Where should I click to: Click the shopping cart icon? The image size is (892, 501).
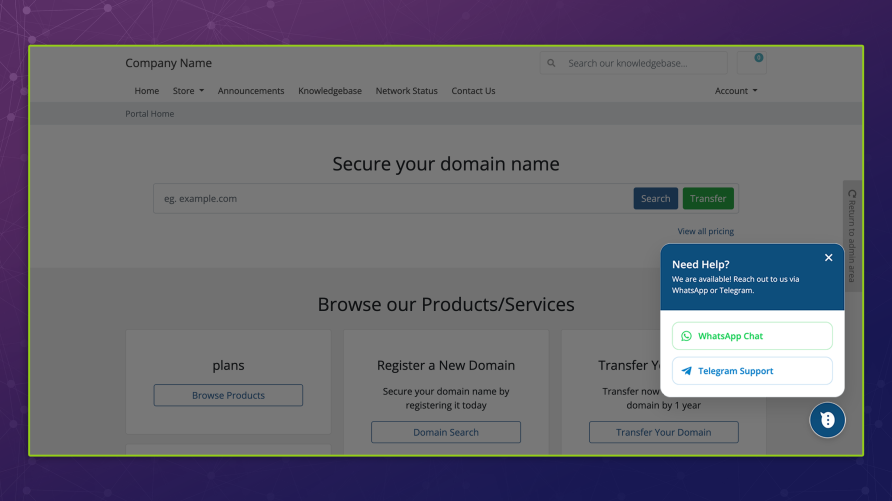pyautogui.click(x=751, y=63)
